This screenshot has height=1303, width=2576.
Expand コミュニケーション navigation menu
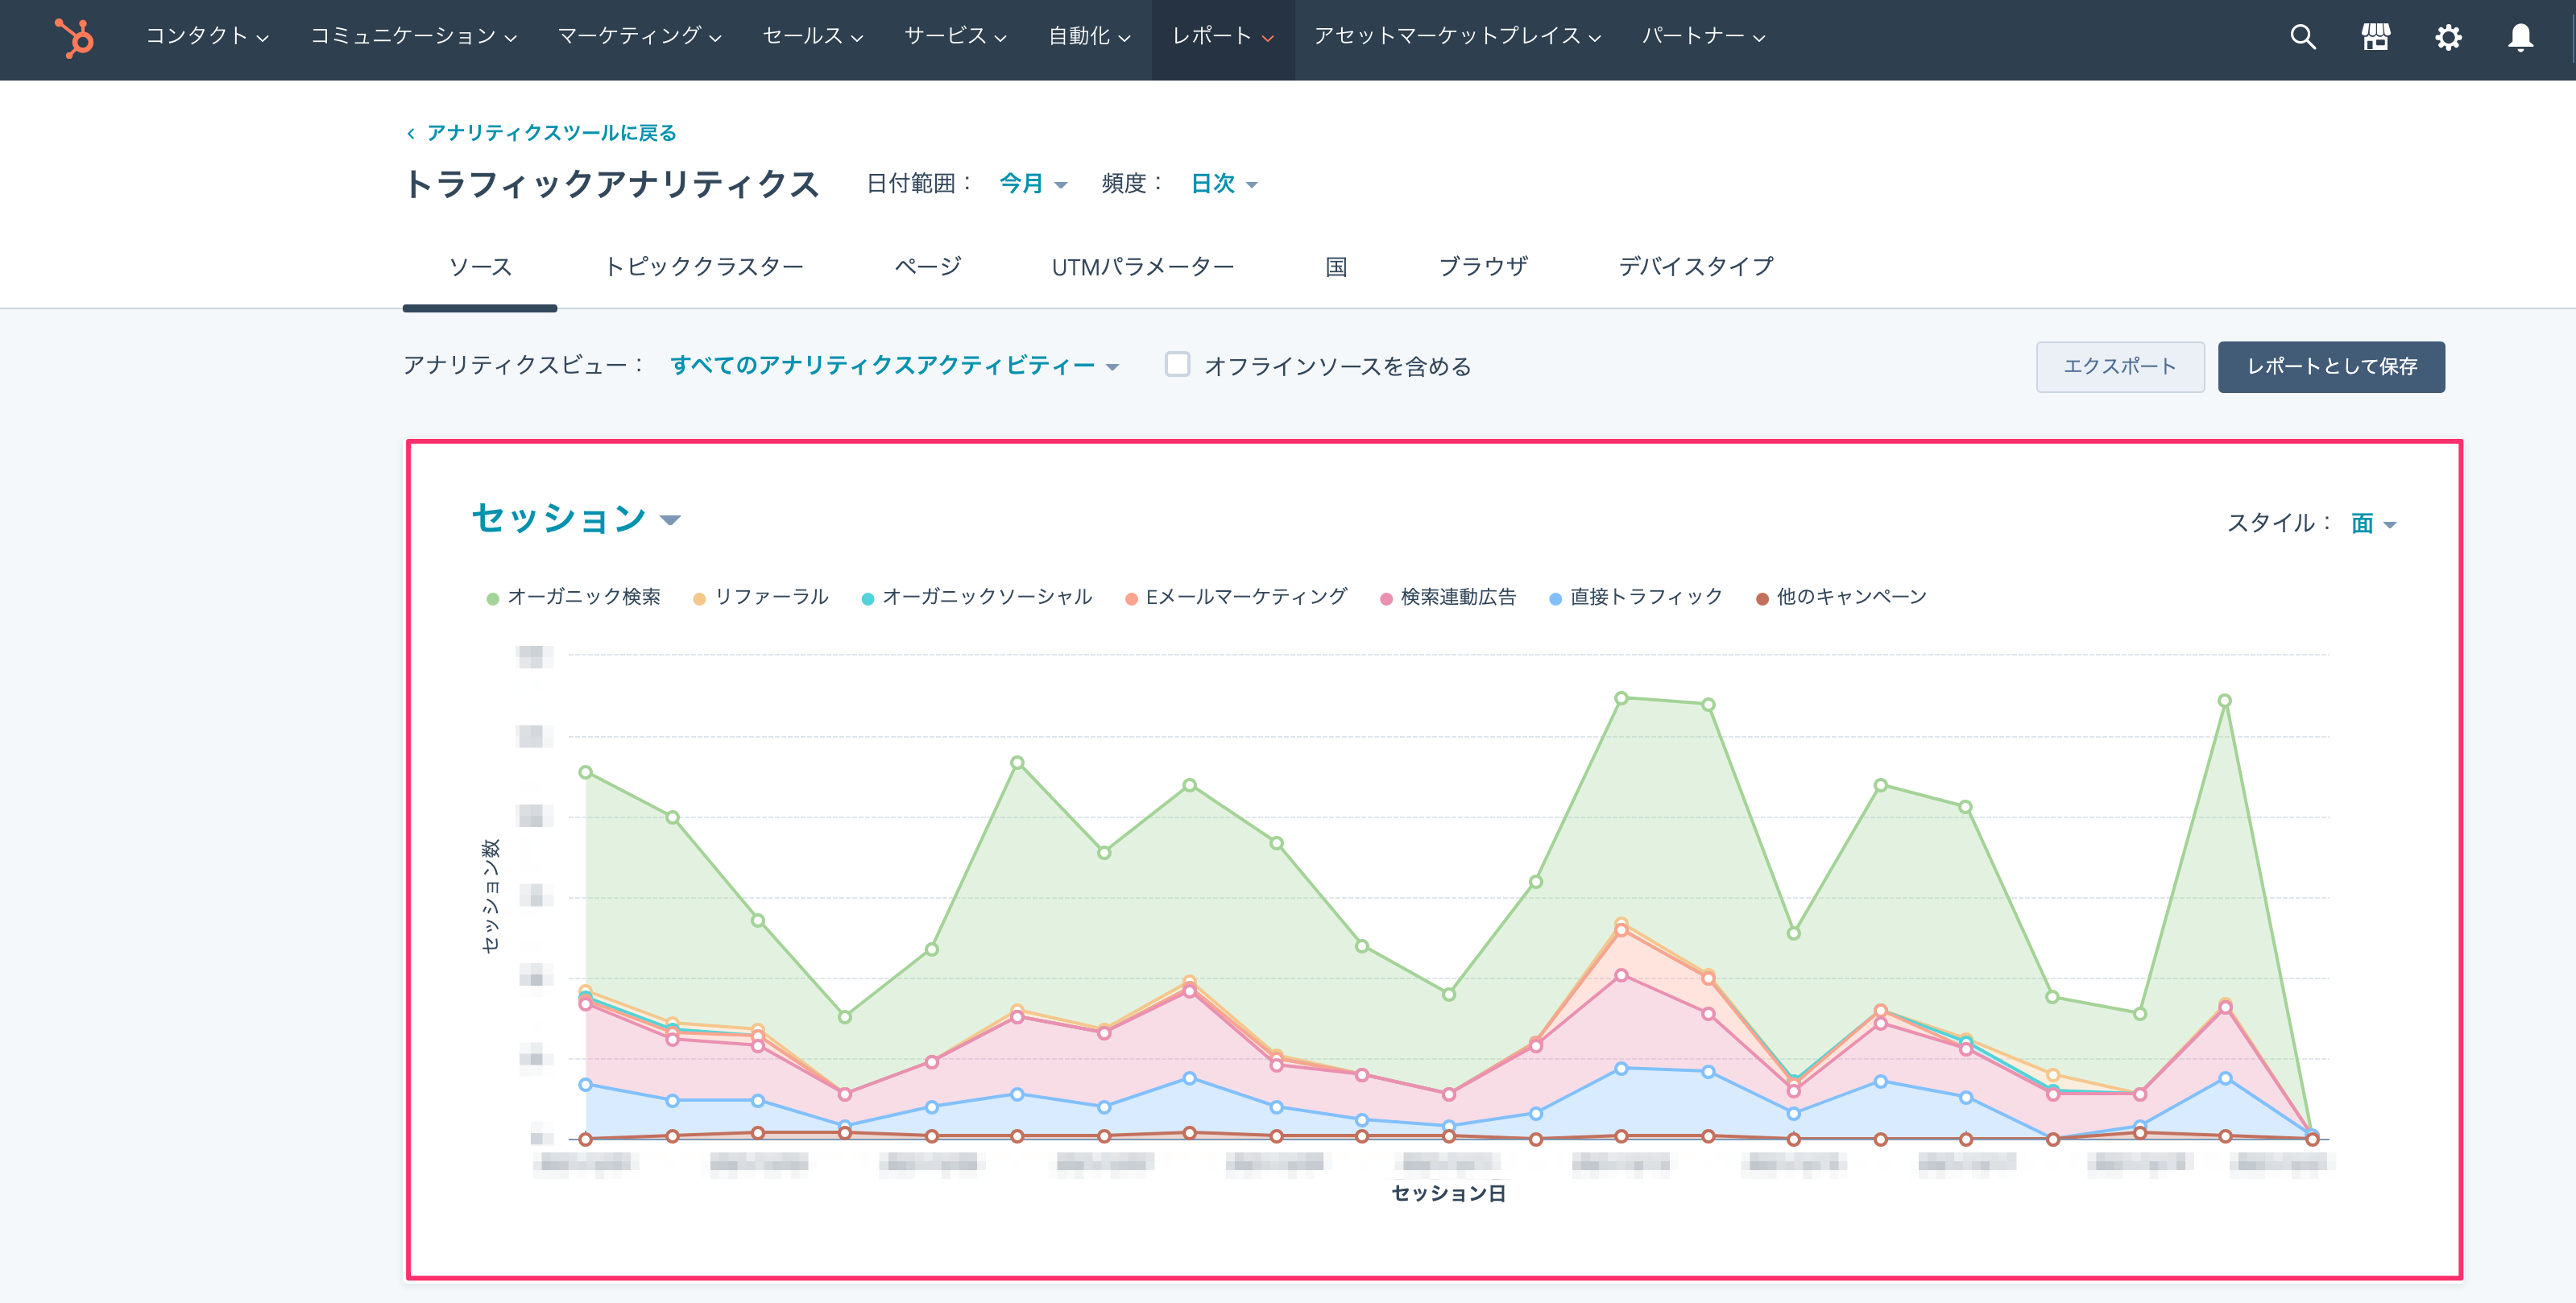pos(413,37)
